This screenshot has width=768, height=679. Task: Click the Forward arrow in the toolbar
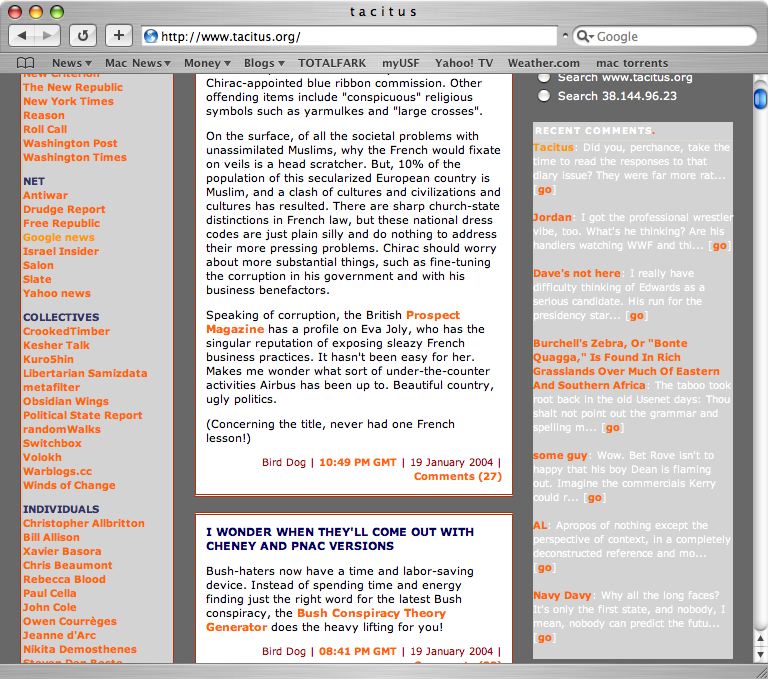coord(48,36)
